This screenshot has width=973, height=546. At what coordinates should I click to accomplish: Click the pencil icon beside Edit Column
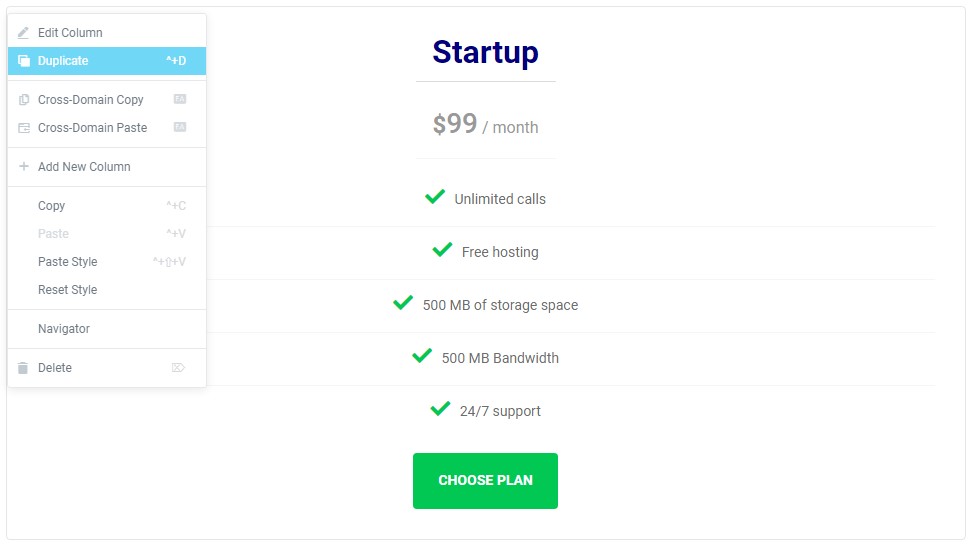(x=24, y=33)
